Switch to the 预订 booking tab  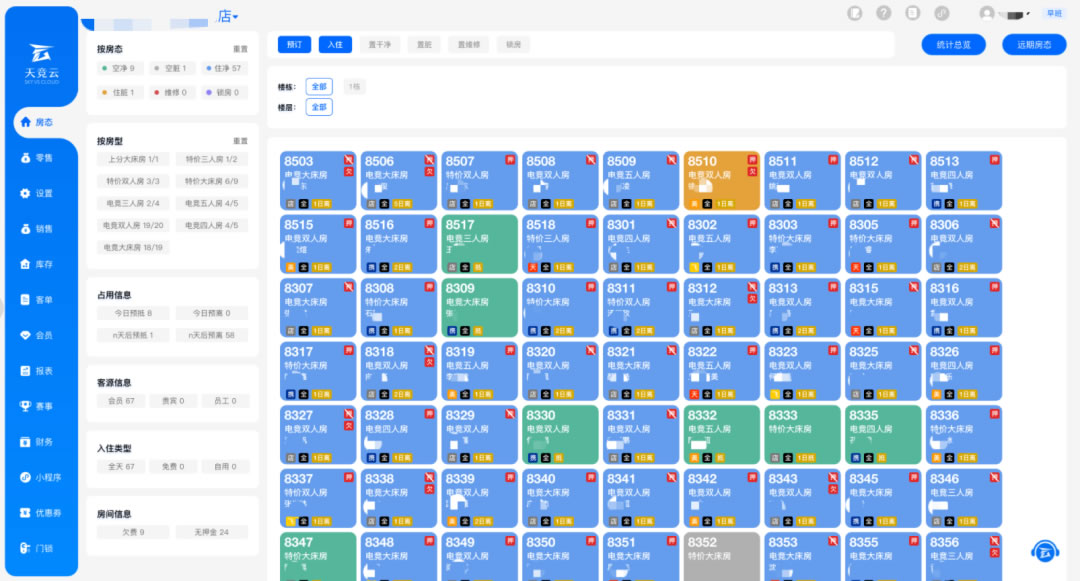point(294,45)
